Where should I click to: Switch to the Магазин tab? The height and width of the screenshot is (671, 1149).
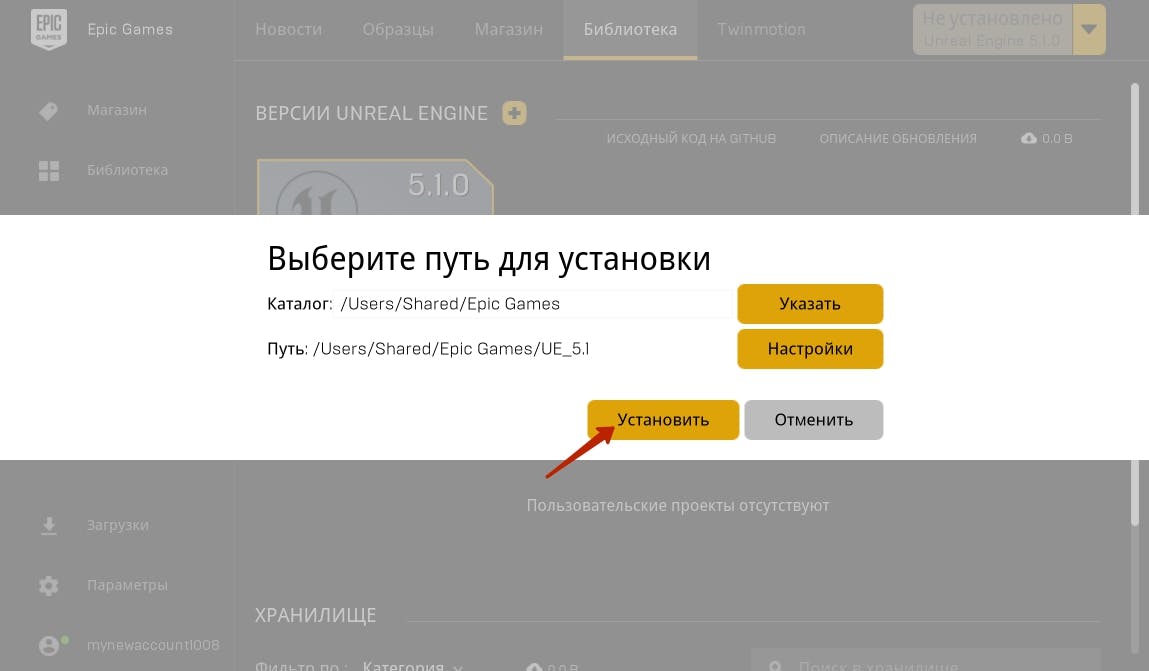(x=509, y=29)
